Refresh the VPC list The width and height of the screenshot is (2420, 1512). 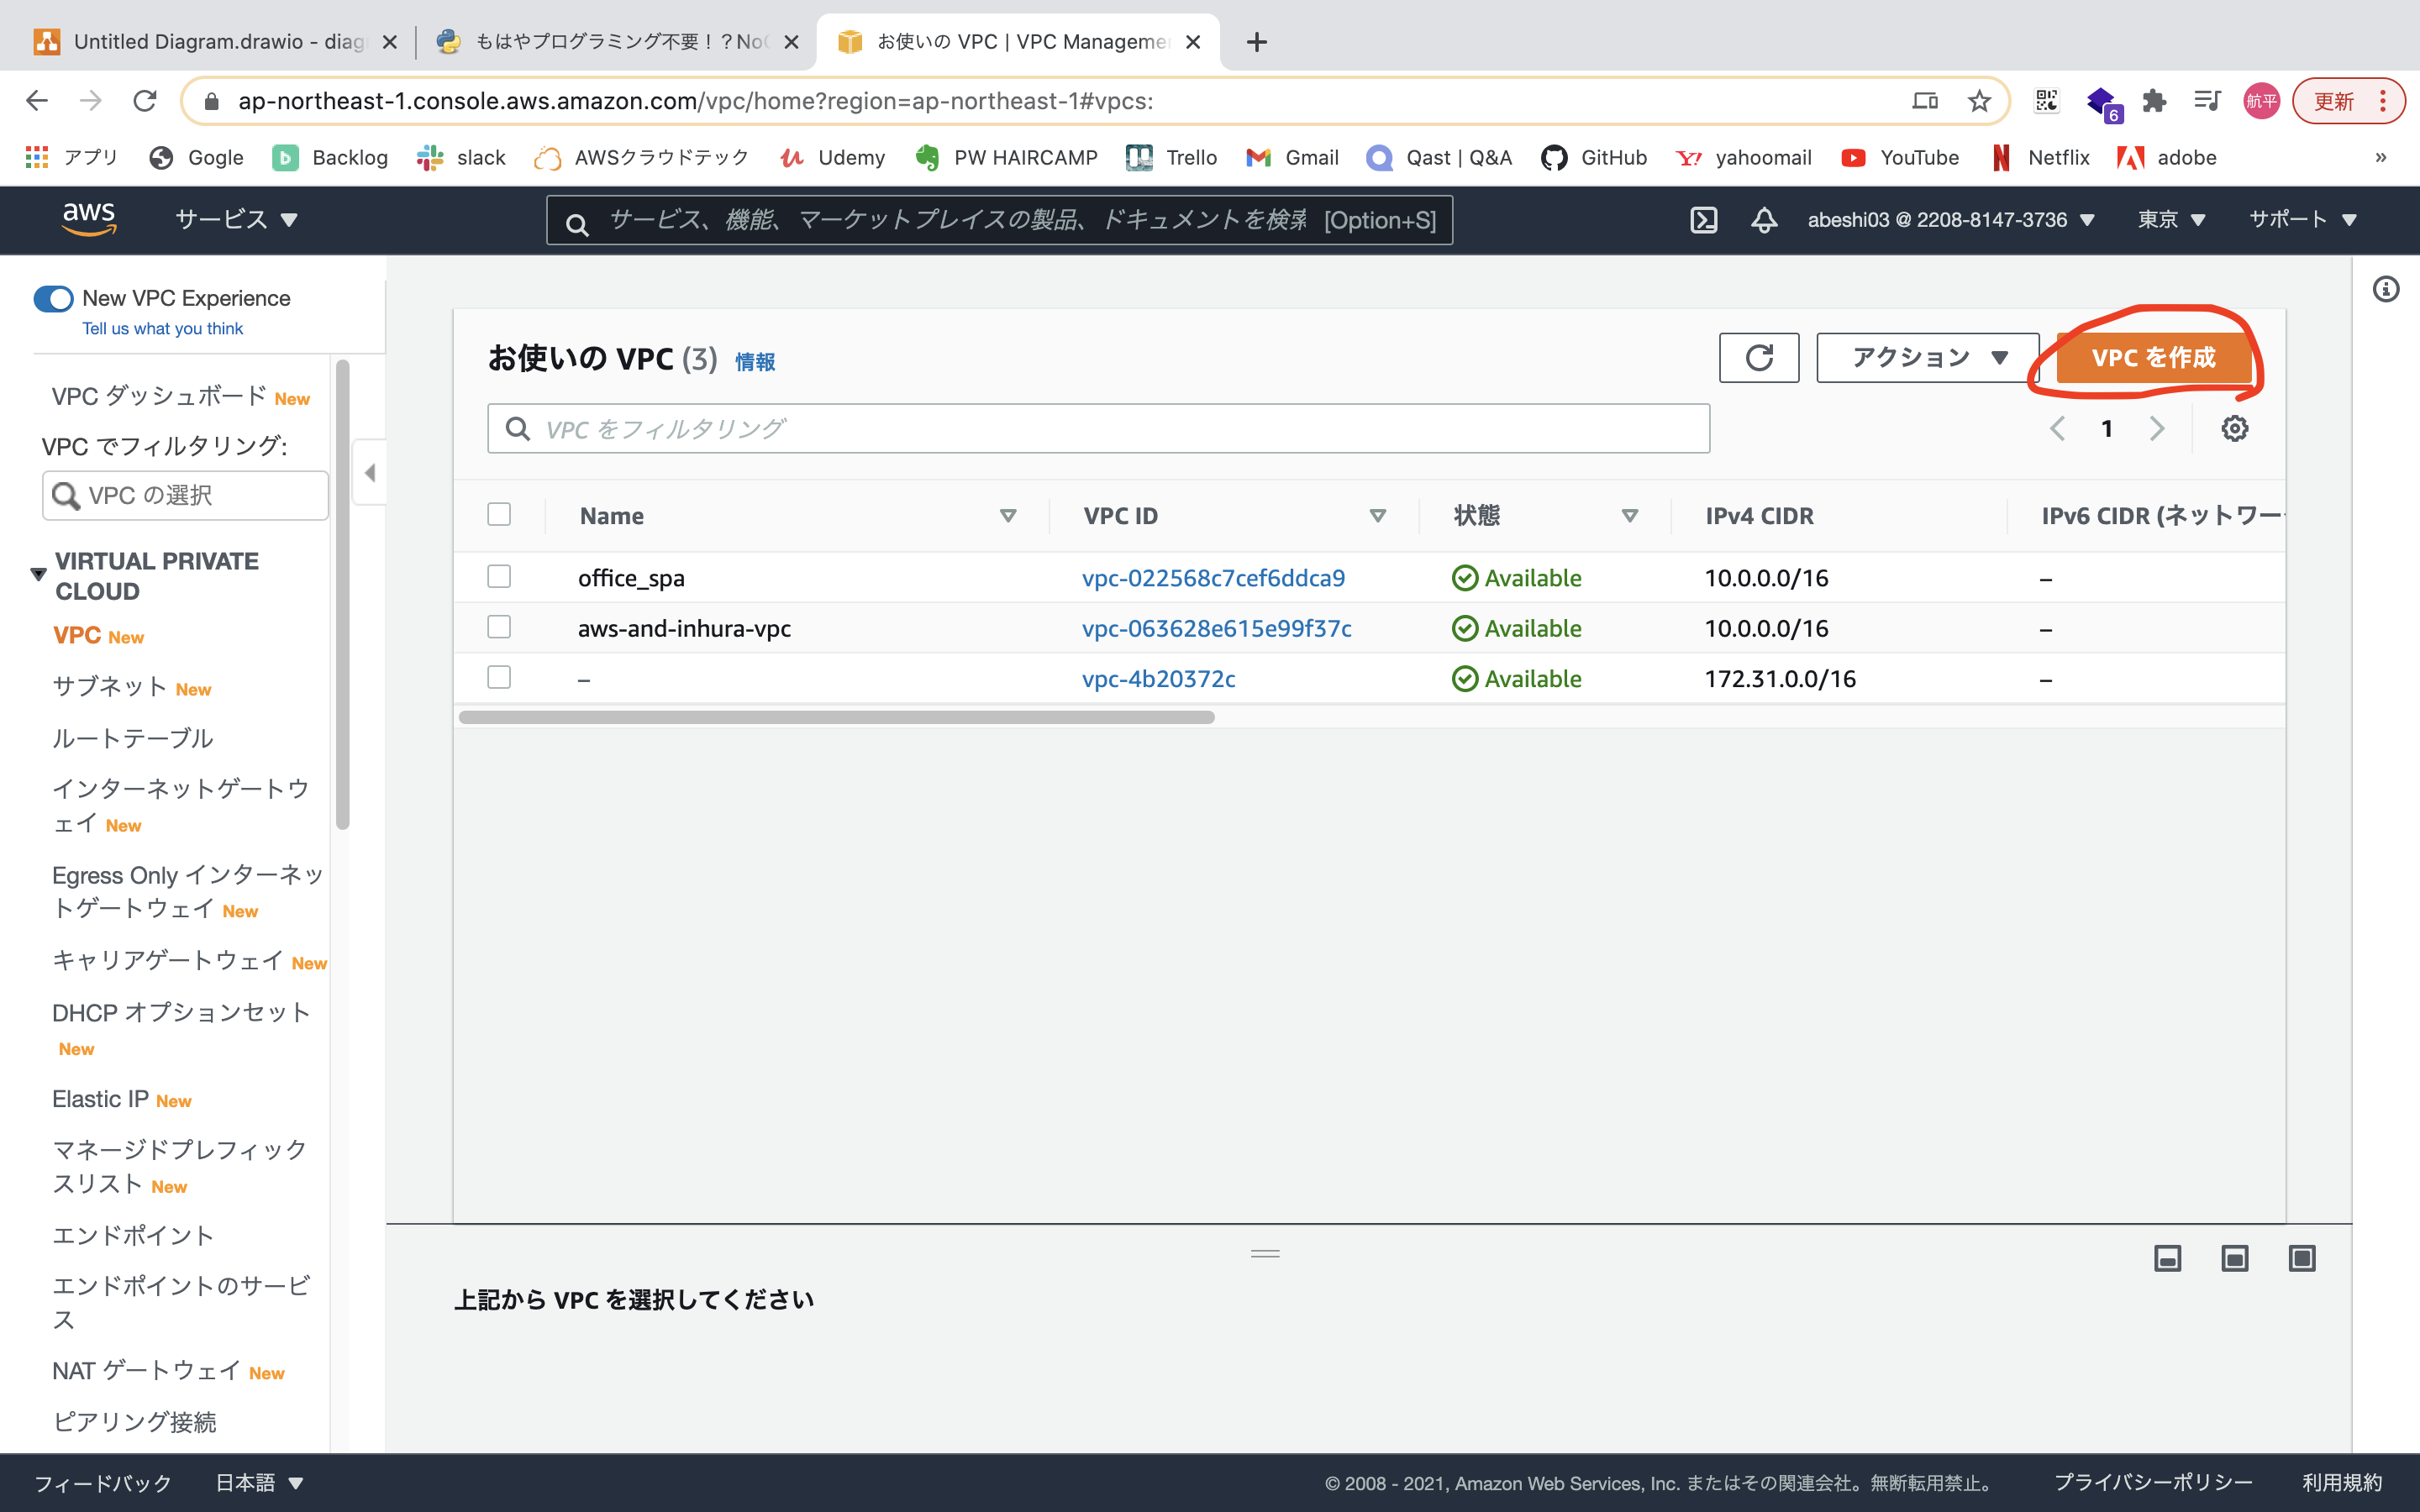(x=1758, y=358)
